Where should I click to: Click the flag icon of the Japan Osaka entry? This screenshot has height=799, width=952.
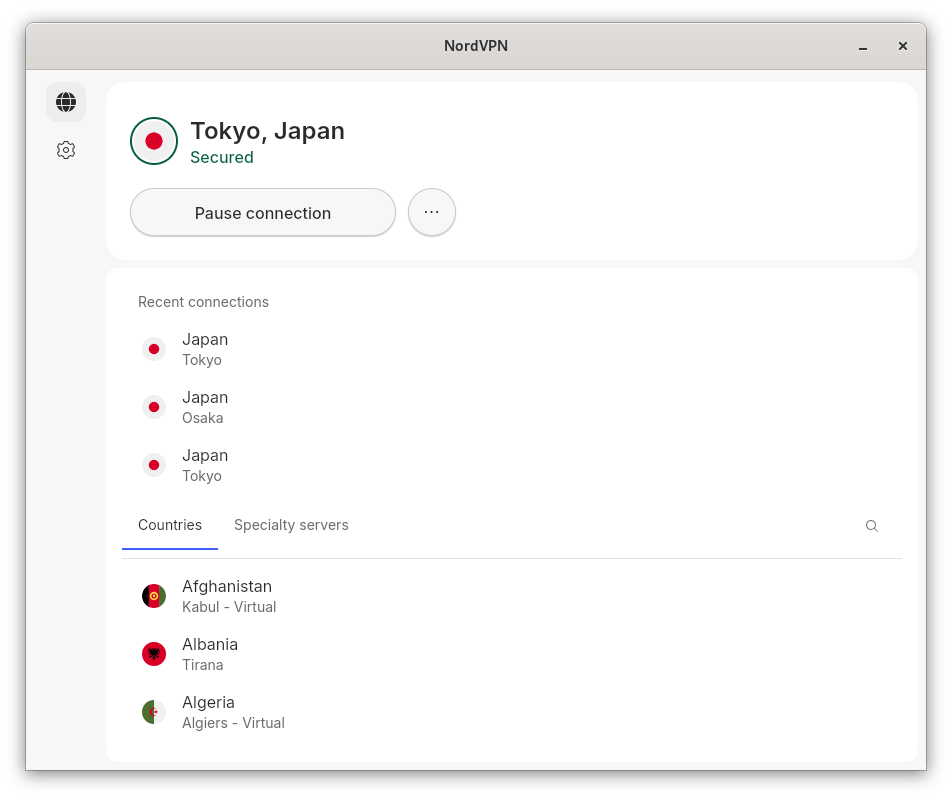[x=154, y=407]
